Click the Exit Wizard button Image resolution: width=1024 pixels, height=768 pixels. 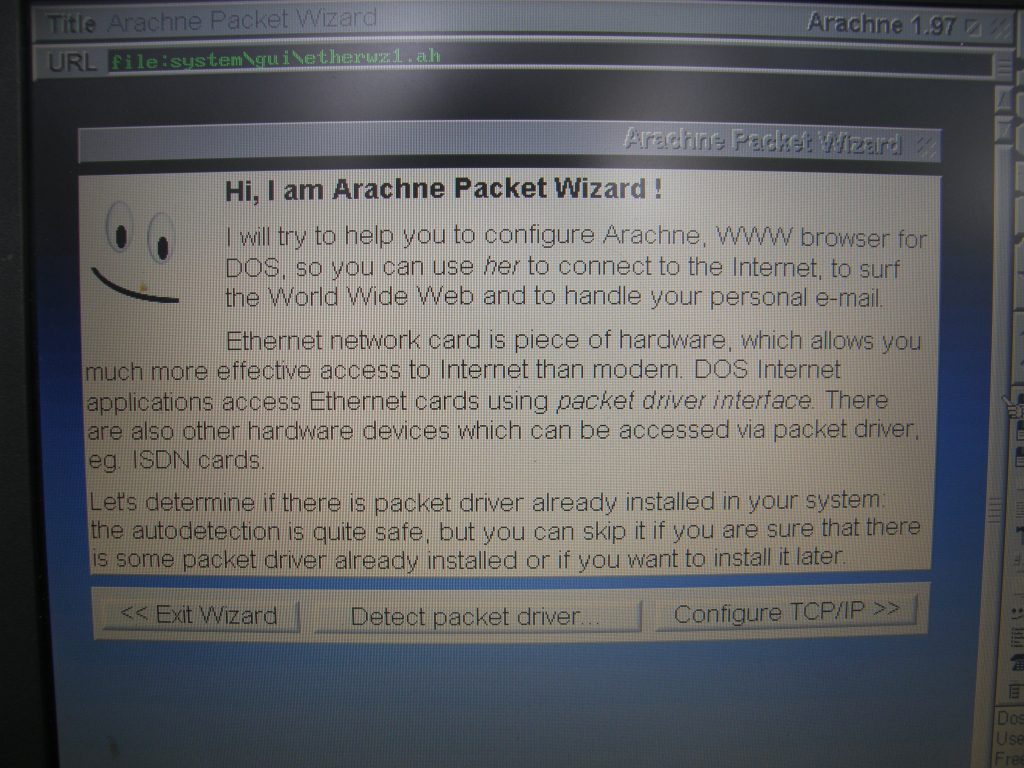pos(199,615)
